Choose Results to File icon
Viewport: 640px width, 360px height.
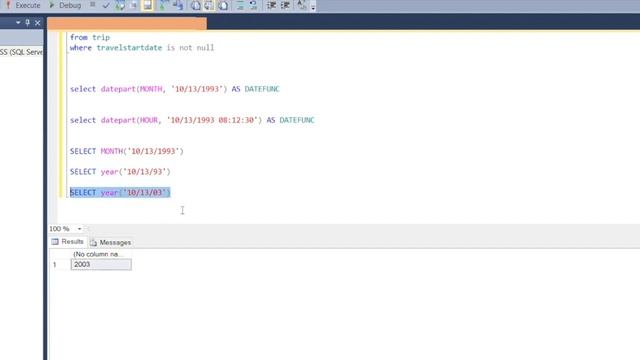tap(223, 5)
